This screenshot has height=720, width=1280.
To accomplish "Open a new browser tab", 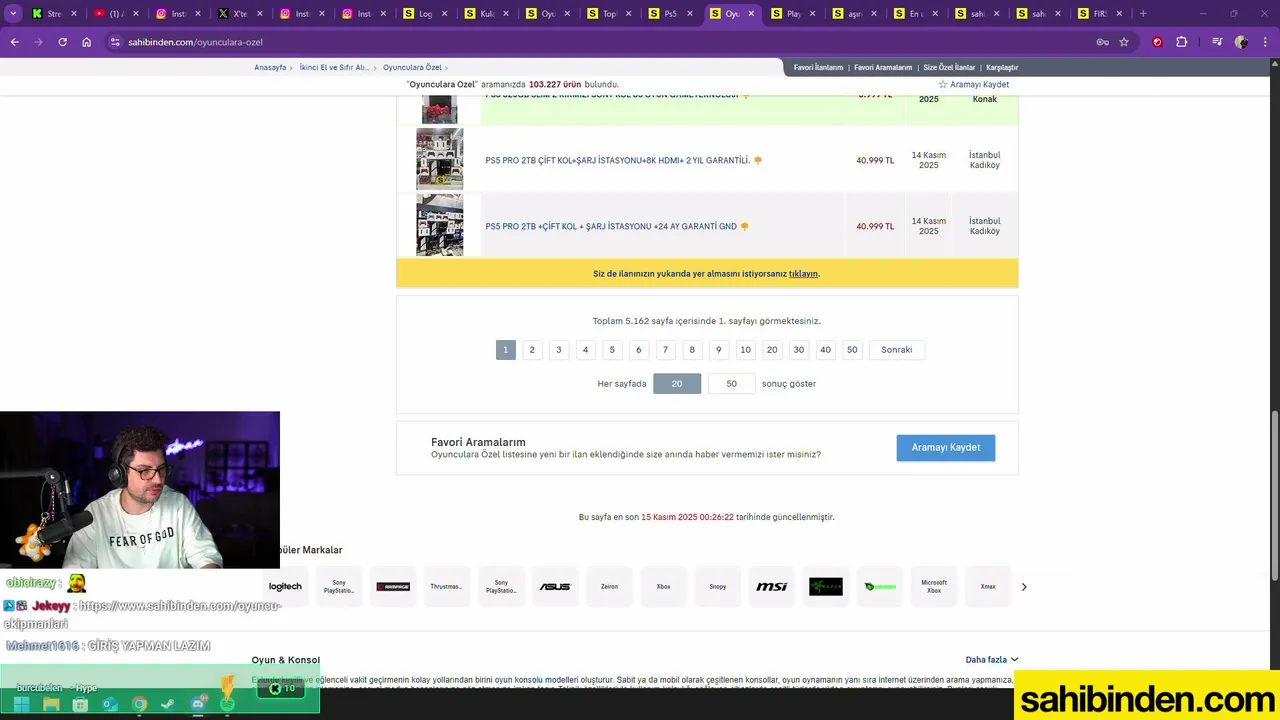I will tap(1143, 14).
